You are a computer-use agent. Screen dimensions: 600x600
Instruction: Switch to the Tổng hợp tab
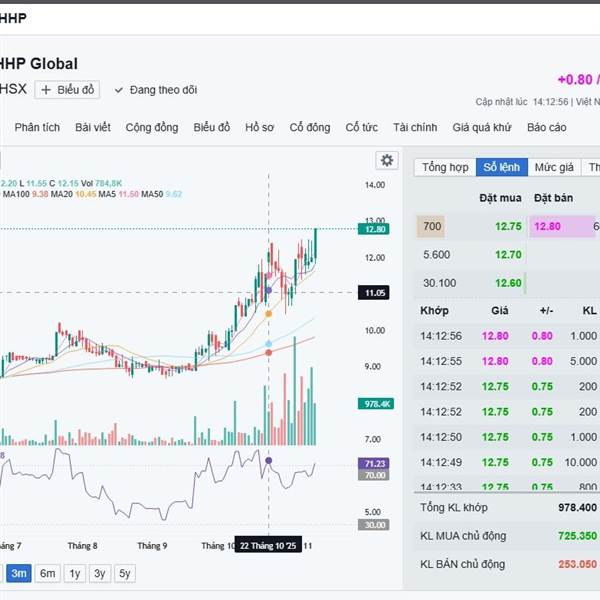[x=445, y=167]
